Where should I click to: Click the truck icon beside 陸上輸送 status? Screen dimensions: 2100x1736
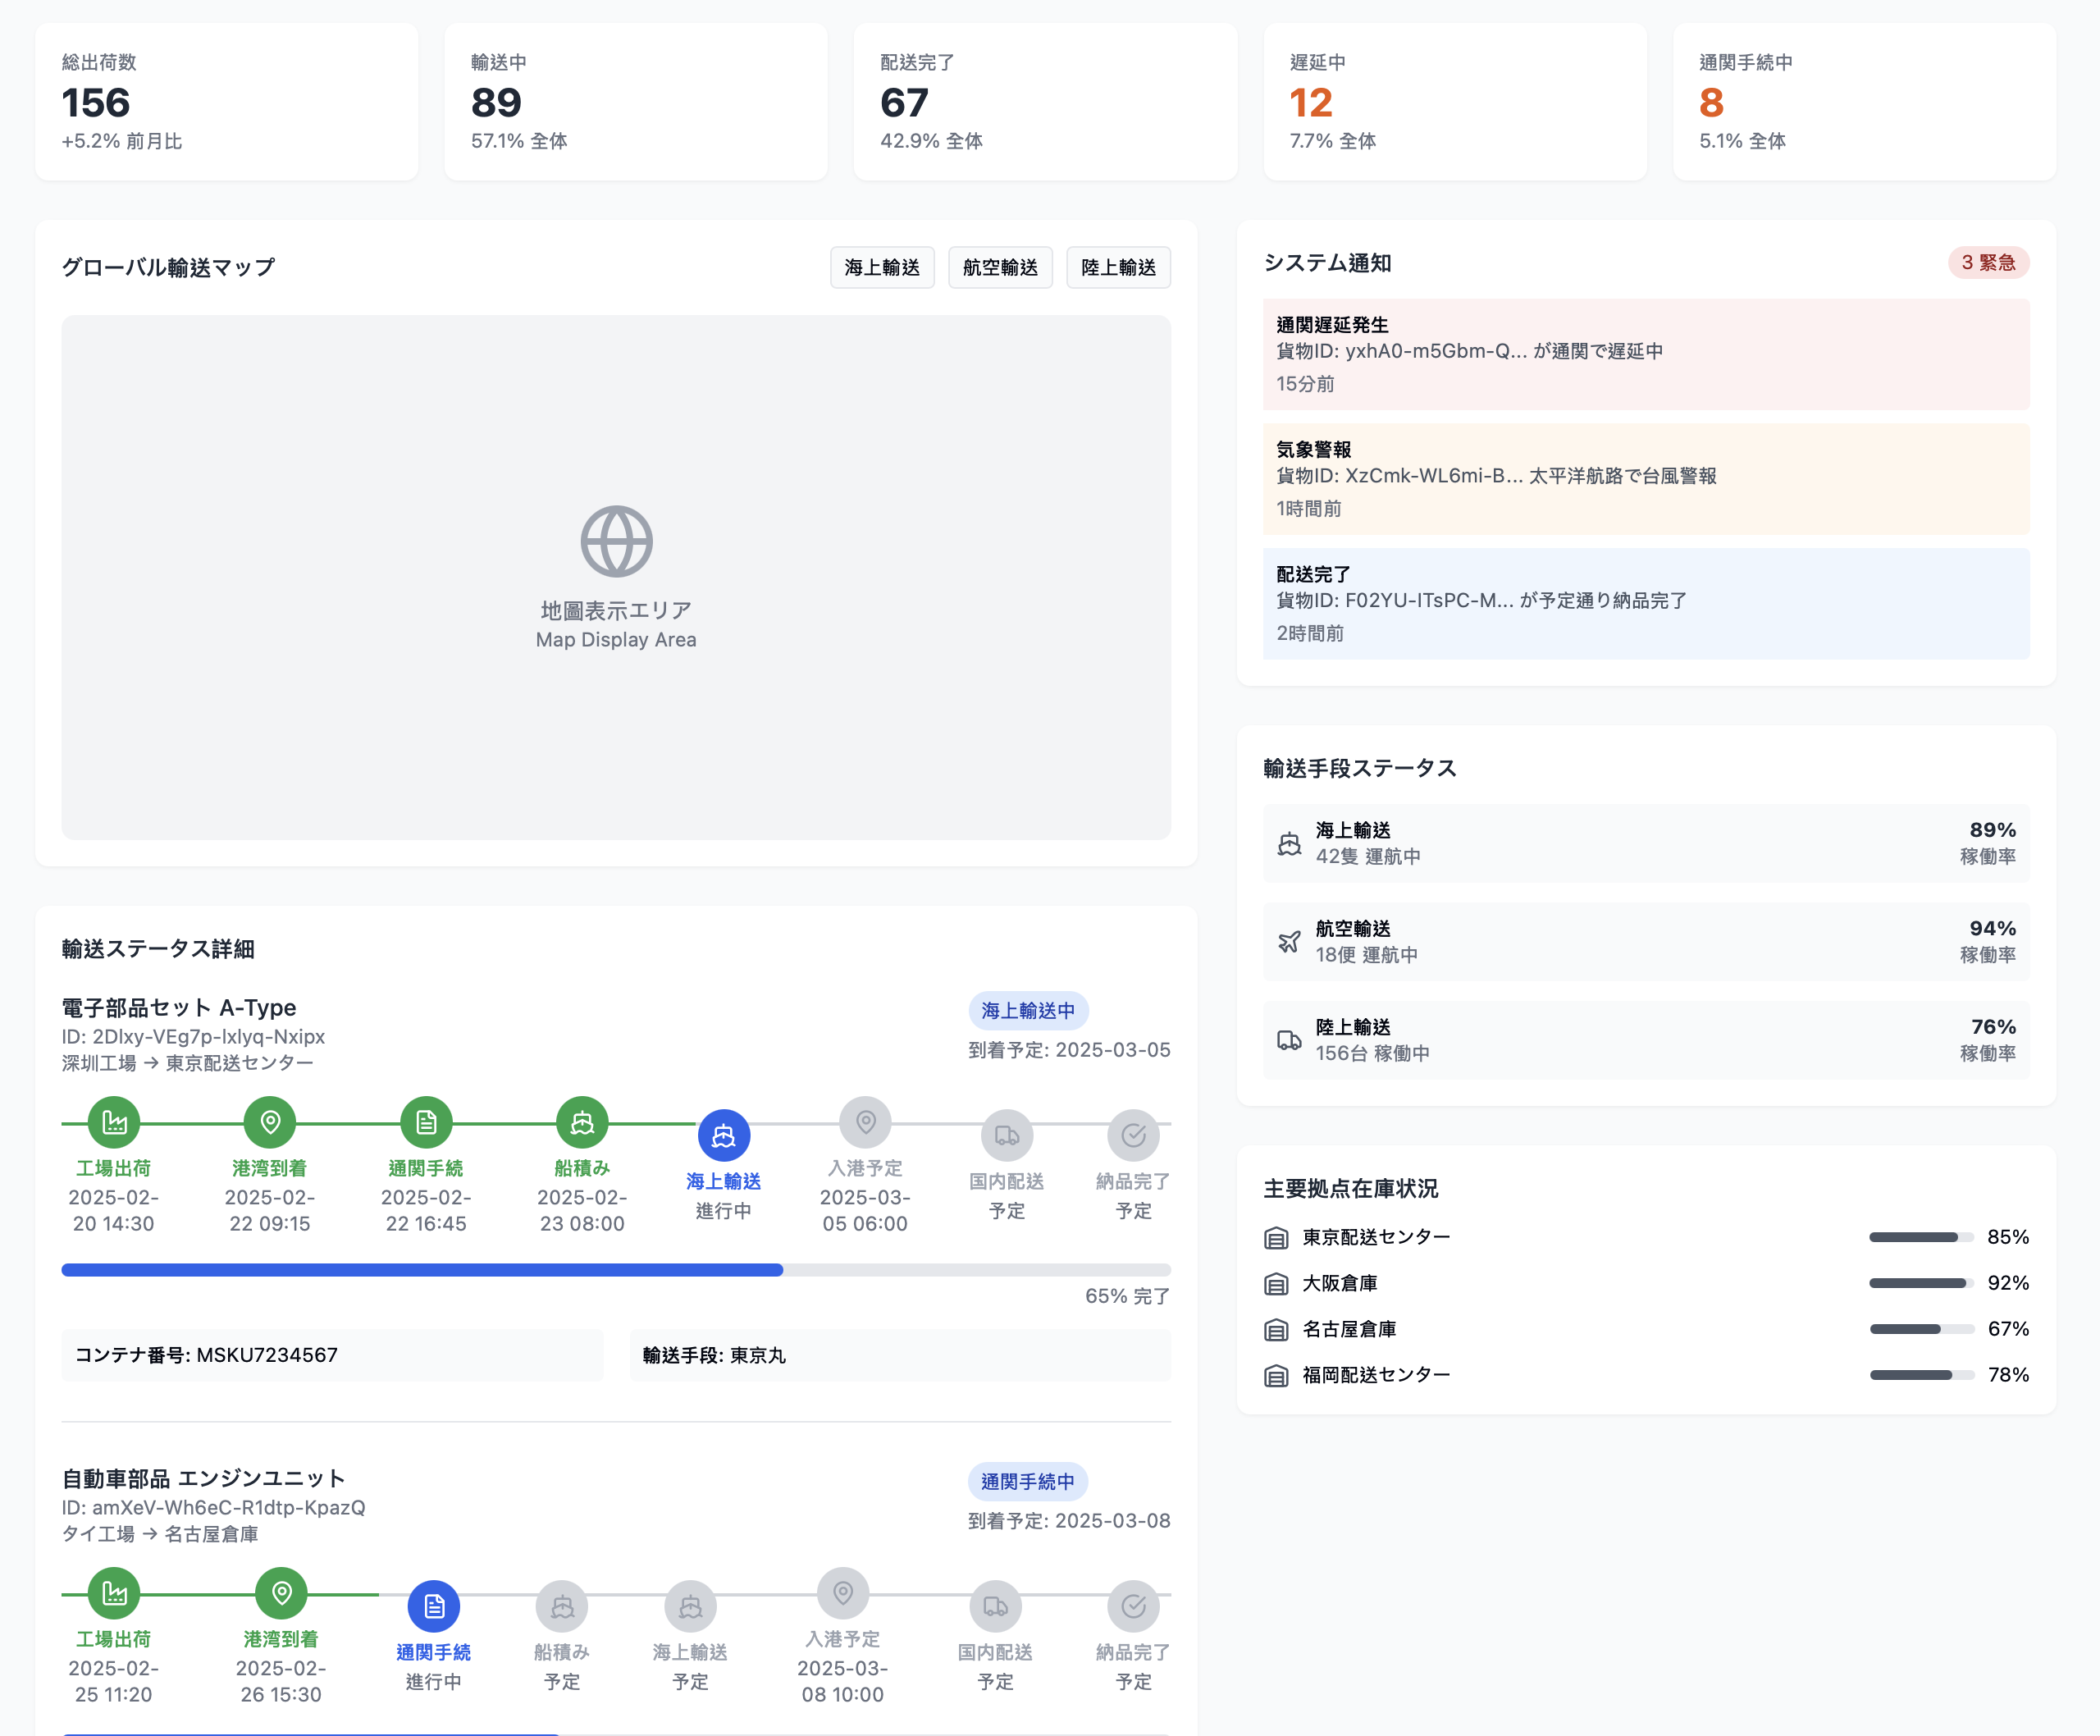point(1289,1040)
